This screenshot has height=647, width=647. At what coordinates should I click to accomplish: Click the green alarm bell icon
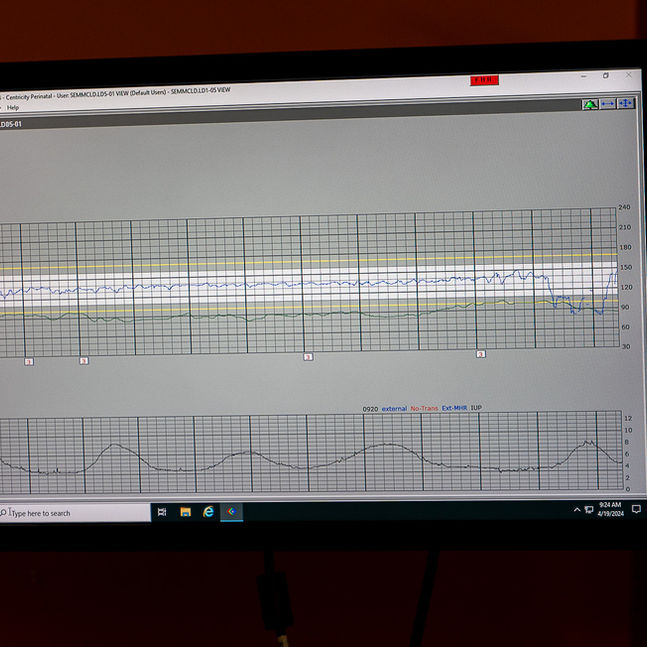pos(590,104)
